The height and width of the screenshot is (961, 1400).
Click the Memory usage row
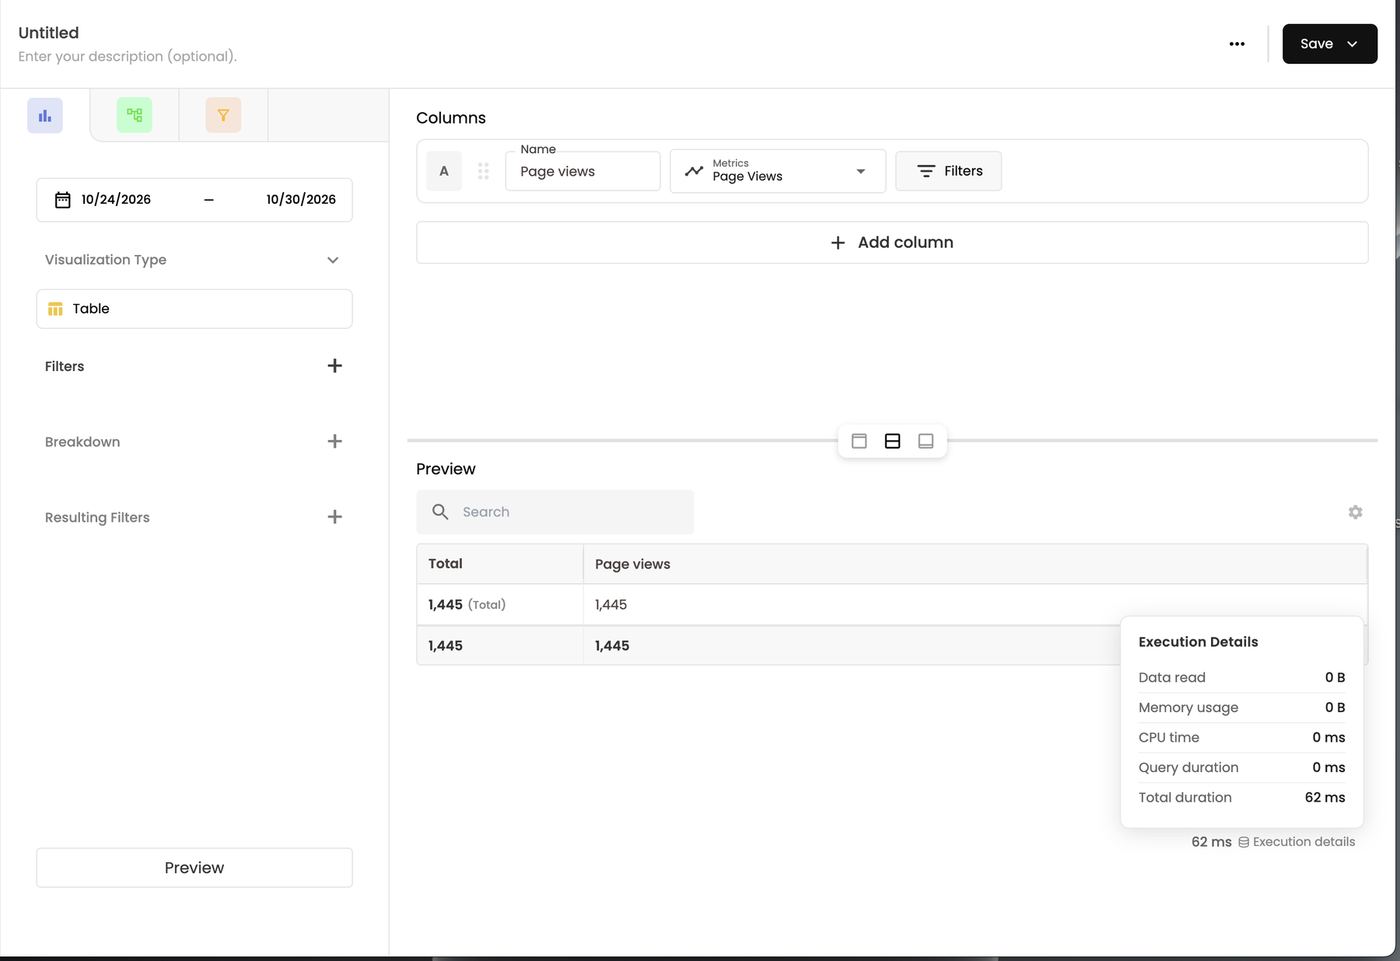pyautogui.click(x=1242, y=708)
